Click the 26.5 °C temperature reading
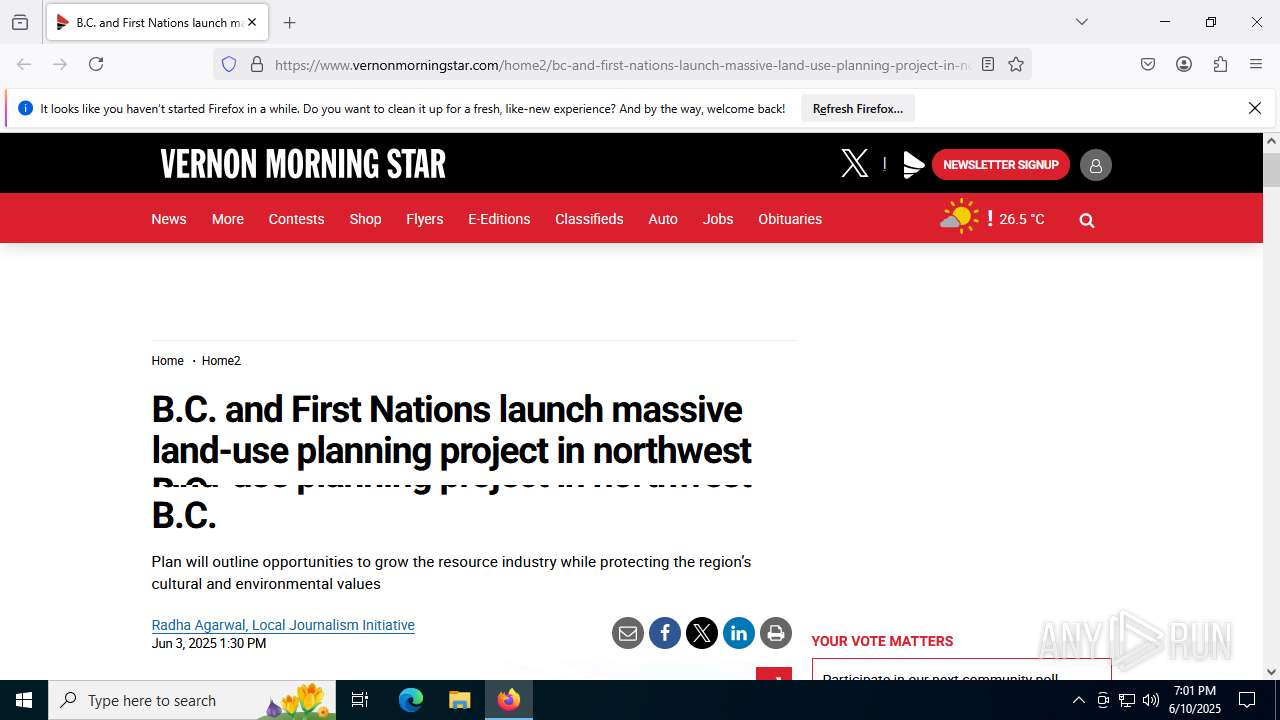This screenshot has height=720, width=1280. pyautogui.click(x=1022, y=219)
